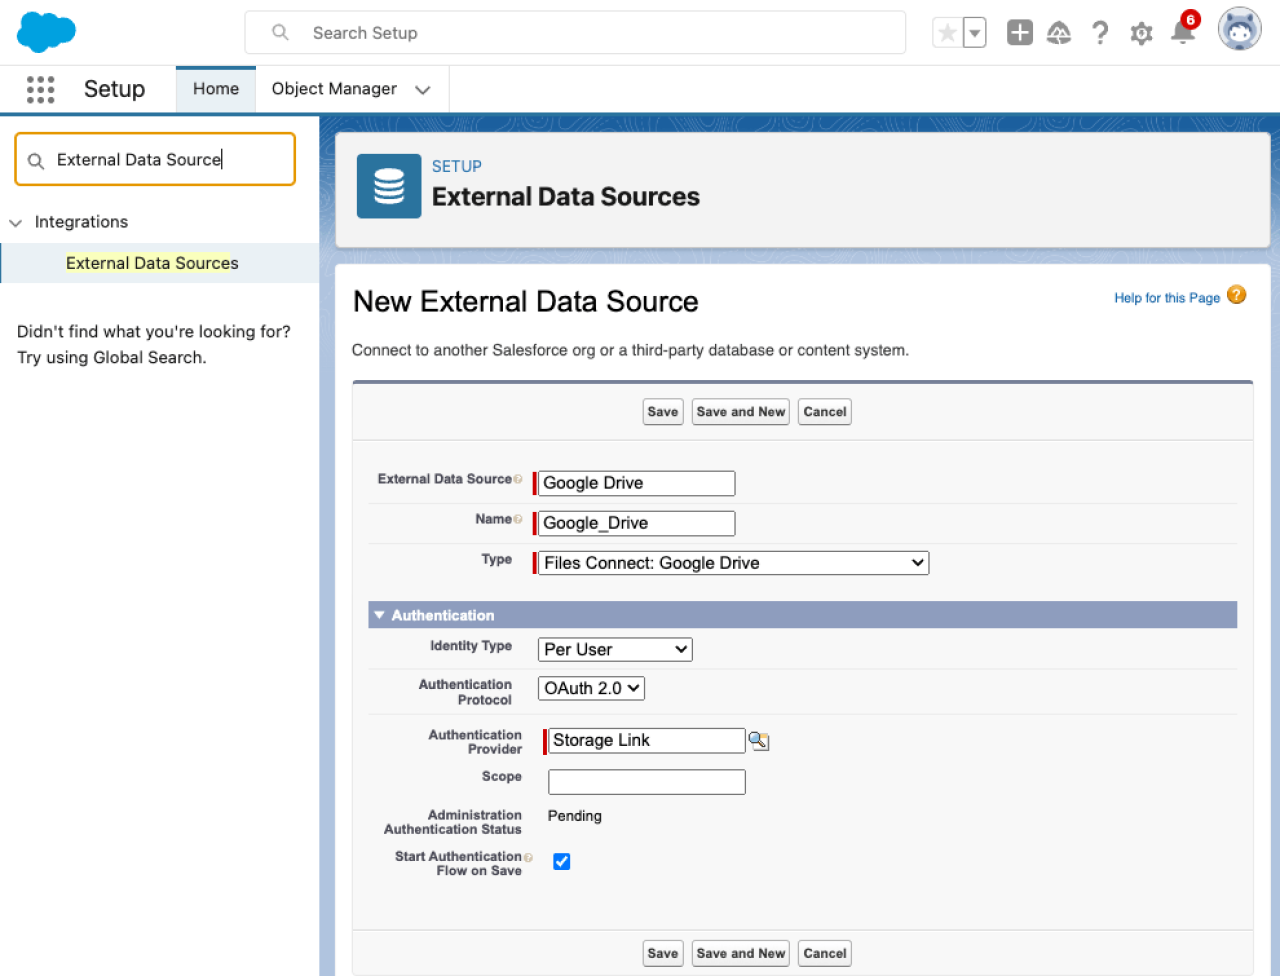Click the External Data Sources database icon

389,186
